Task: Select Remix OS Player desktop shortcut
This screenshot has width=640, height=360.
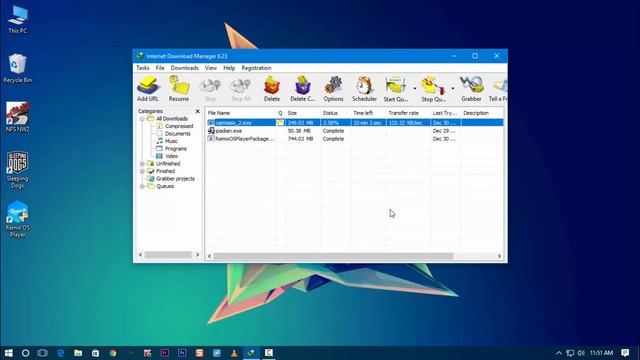Action: [18, 219]
